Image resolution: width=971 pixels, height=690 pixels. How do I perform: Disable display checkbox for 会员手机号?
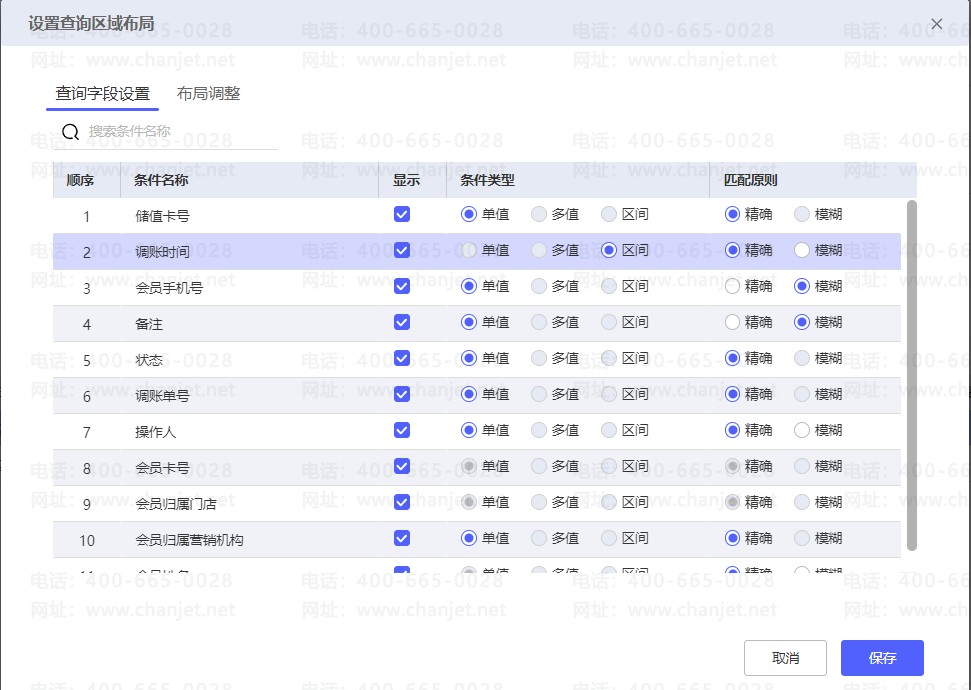coord(402,286)
